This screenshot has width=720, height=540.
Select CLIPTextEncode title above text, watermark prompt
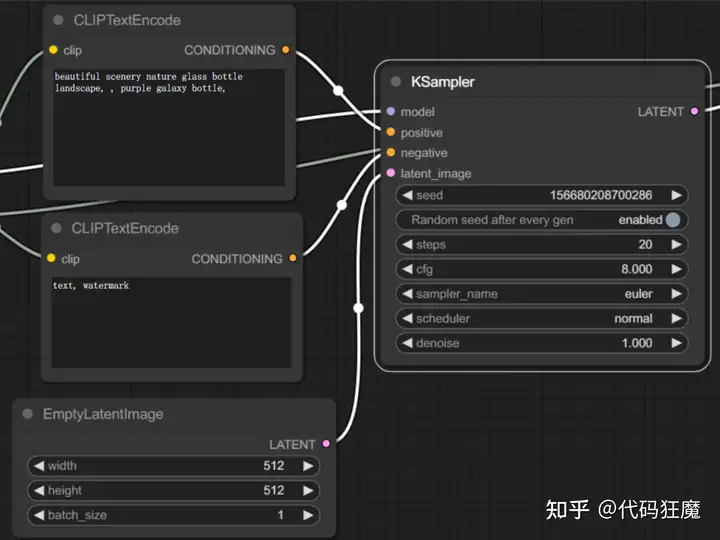coord(125,228)
